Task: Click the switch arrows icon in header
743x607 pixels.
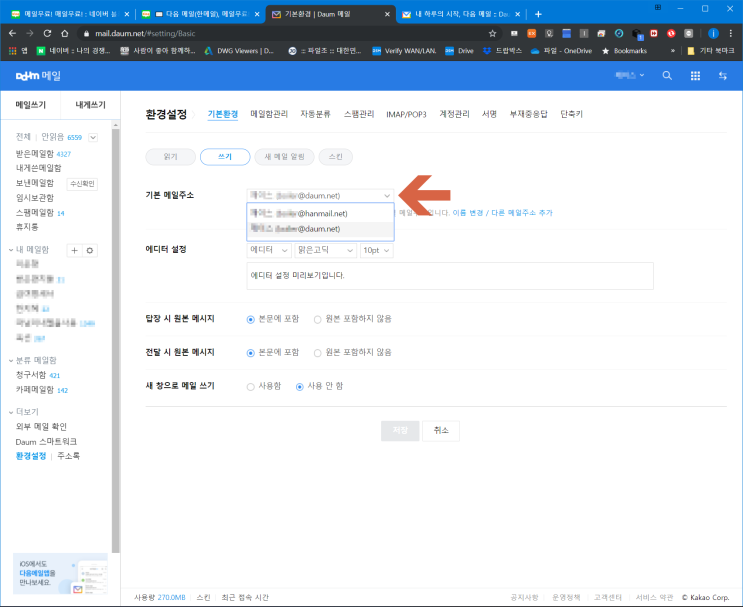Action: point(723,76)
